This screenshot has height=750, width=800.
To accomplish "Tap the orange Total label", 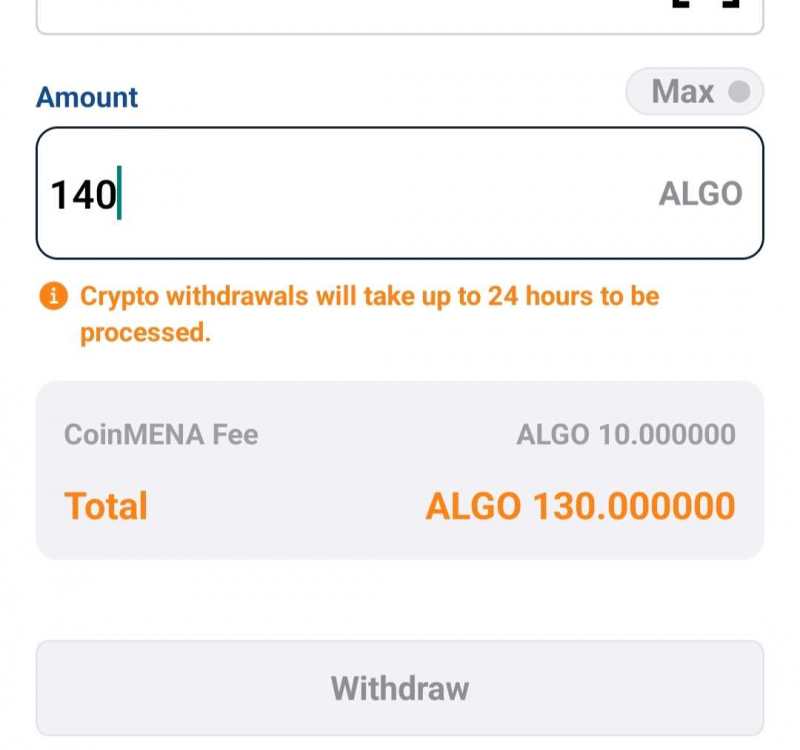I will tap(106, 506).
